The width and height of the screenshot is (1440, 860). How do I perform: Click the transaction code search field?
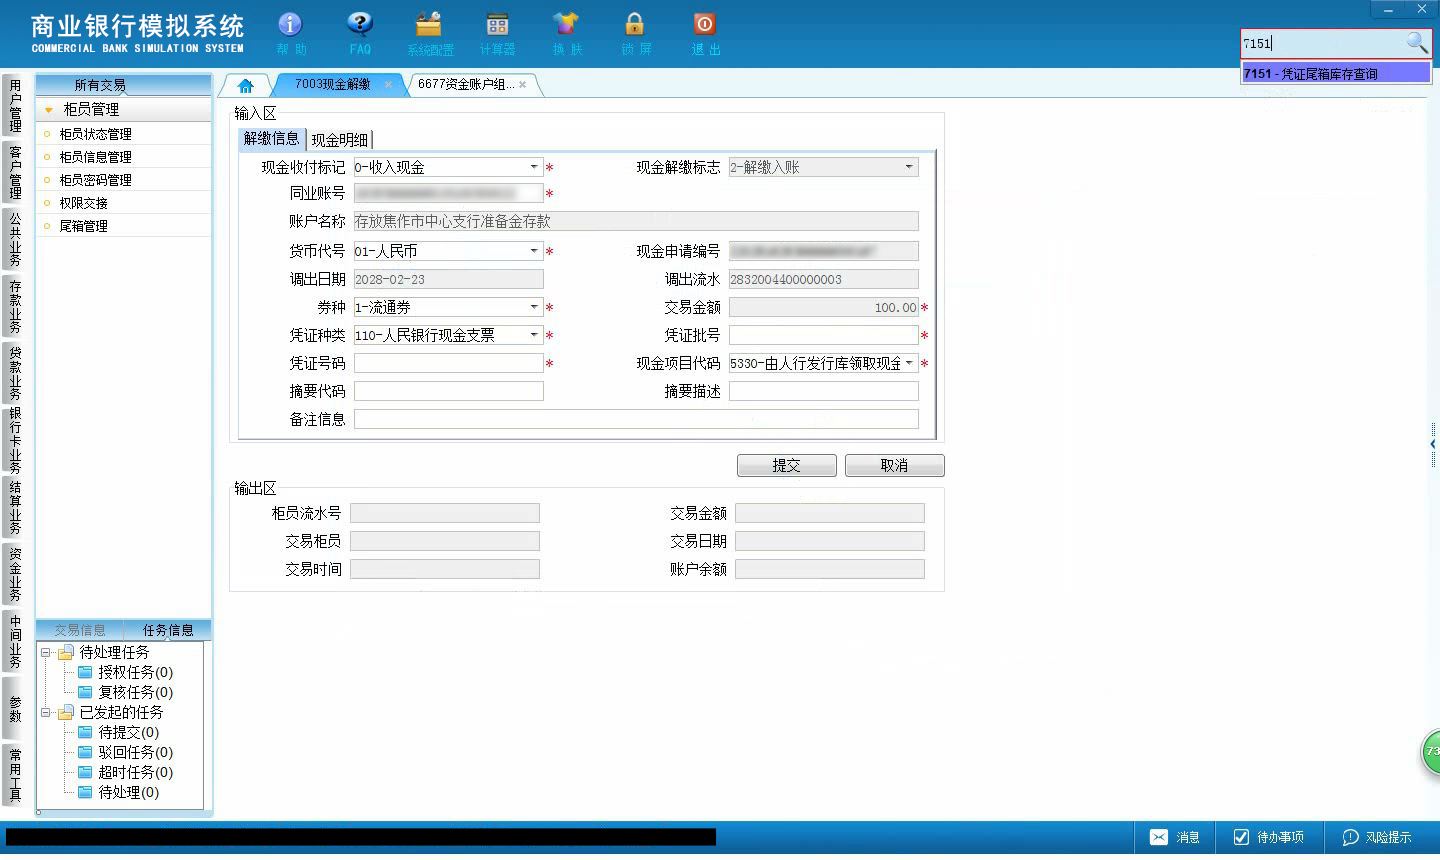click(x=1322, y=43)
